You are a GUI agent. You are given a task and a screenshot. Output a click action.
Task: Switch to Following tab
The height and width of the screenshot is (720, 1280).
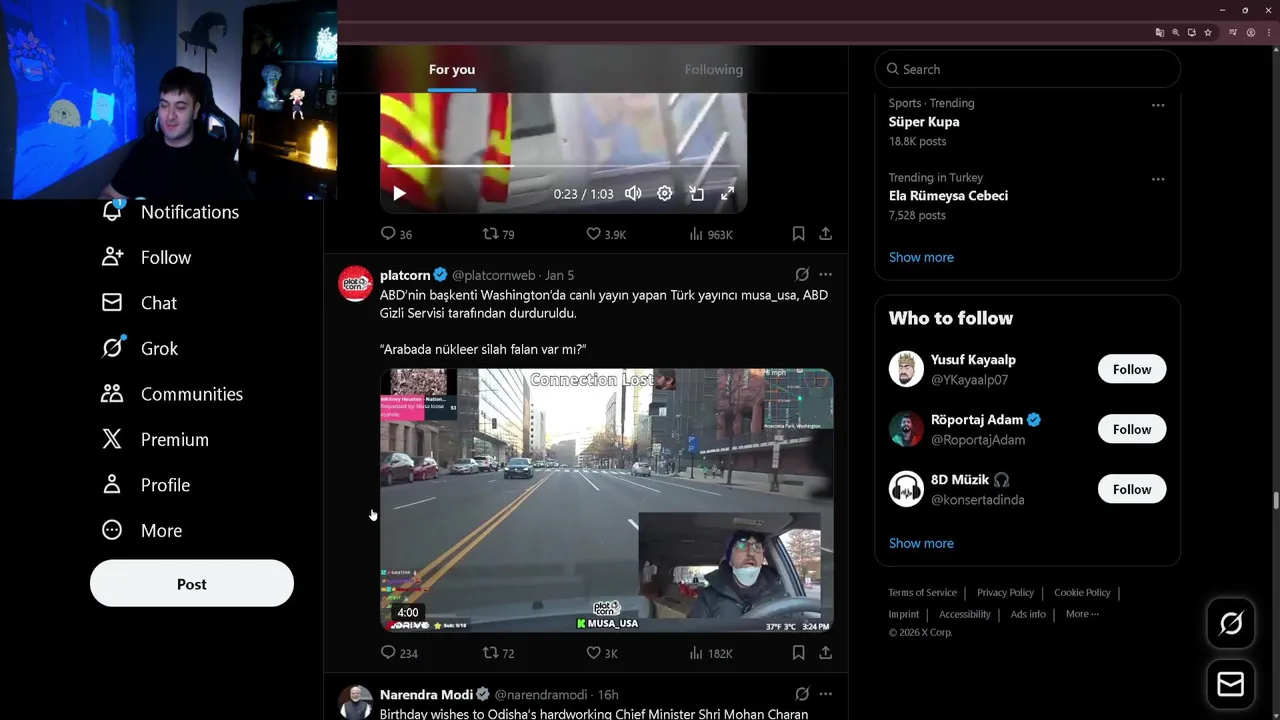pyautogui.click(x=714, y=69)
